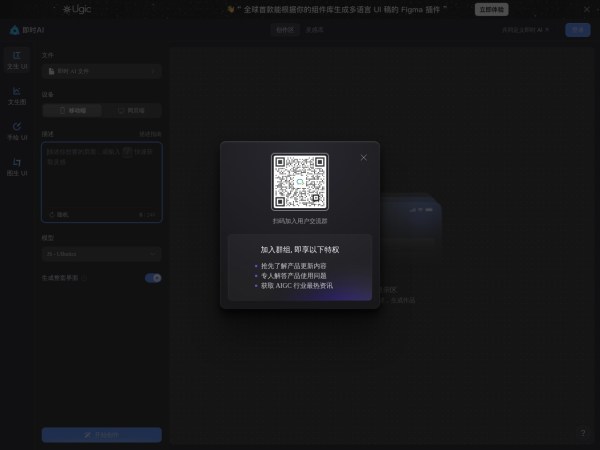Close the QR code group popup
Image resolution: width=600 pixels, height=450 pixels.
(363, 157)
